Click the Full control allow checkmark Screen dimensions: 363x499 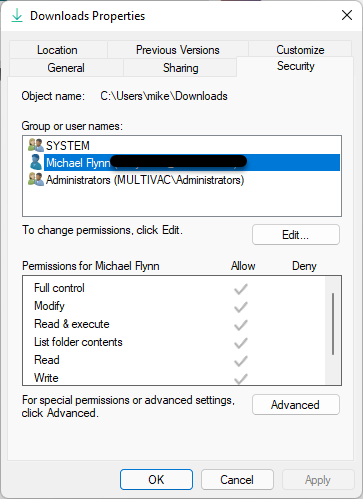[241, 289]
